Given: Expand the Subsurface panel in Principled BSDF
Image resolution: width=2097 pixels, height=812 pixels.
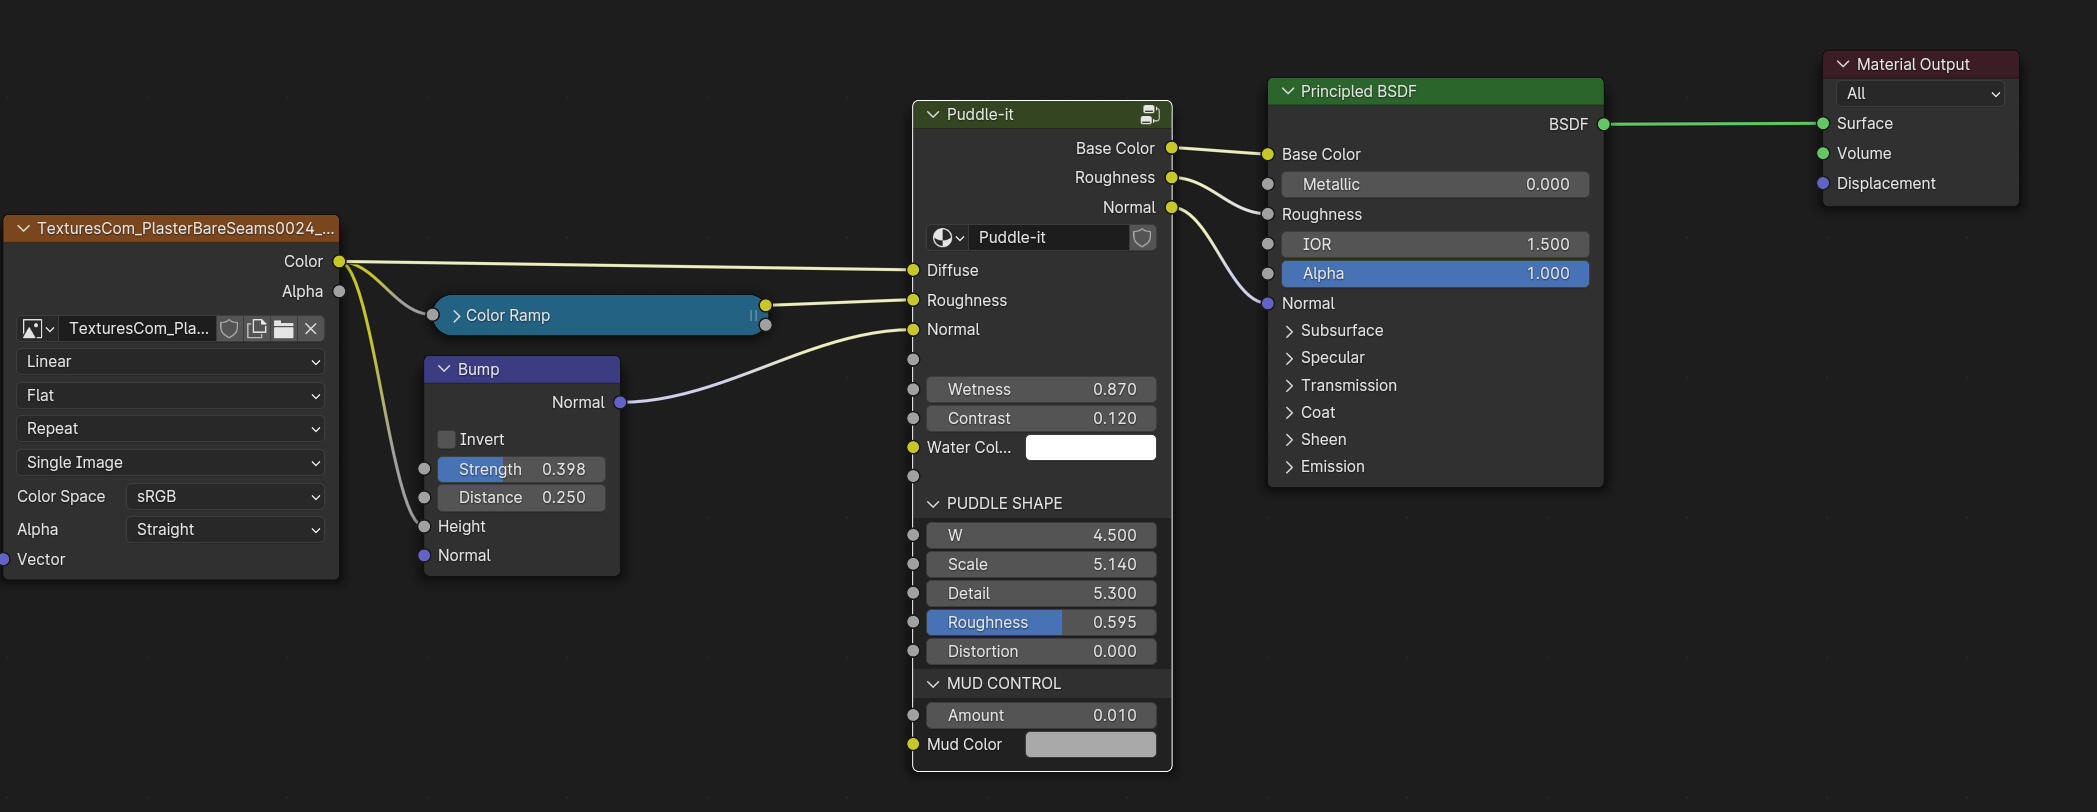Looking at the screenshot, I should (1289, 331).
